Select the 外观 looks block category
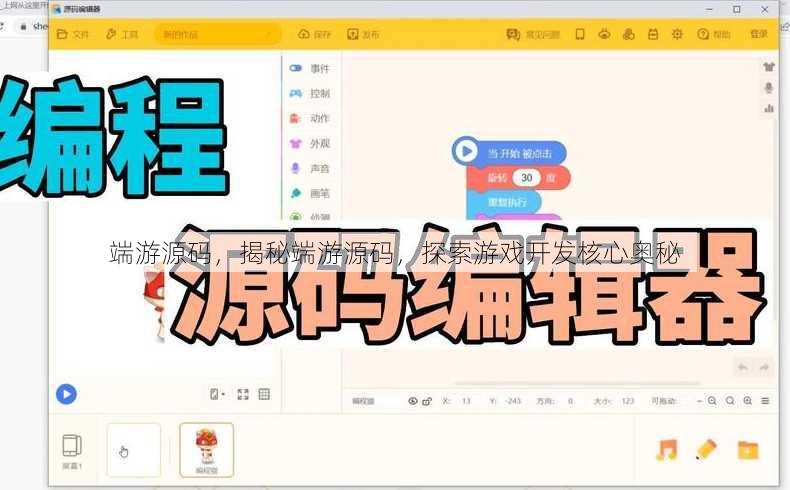790x490 pixels. [x=310, y=144]
